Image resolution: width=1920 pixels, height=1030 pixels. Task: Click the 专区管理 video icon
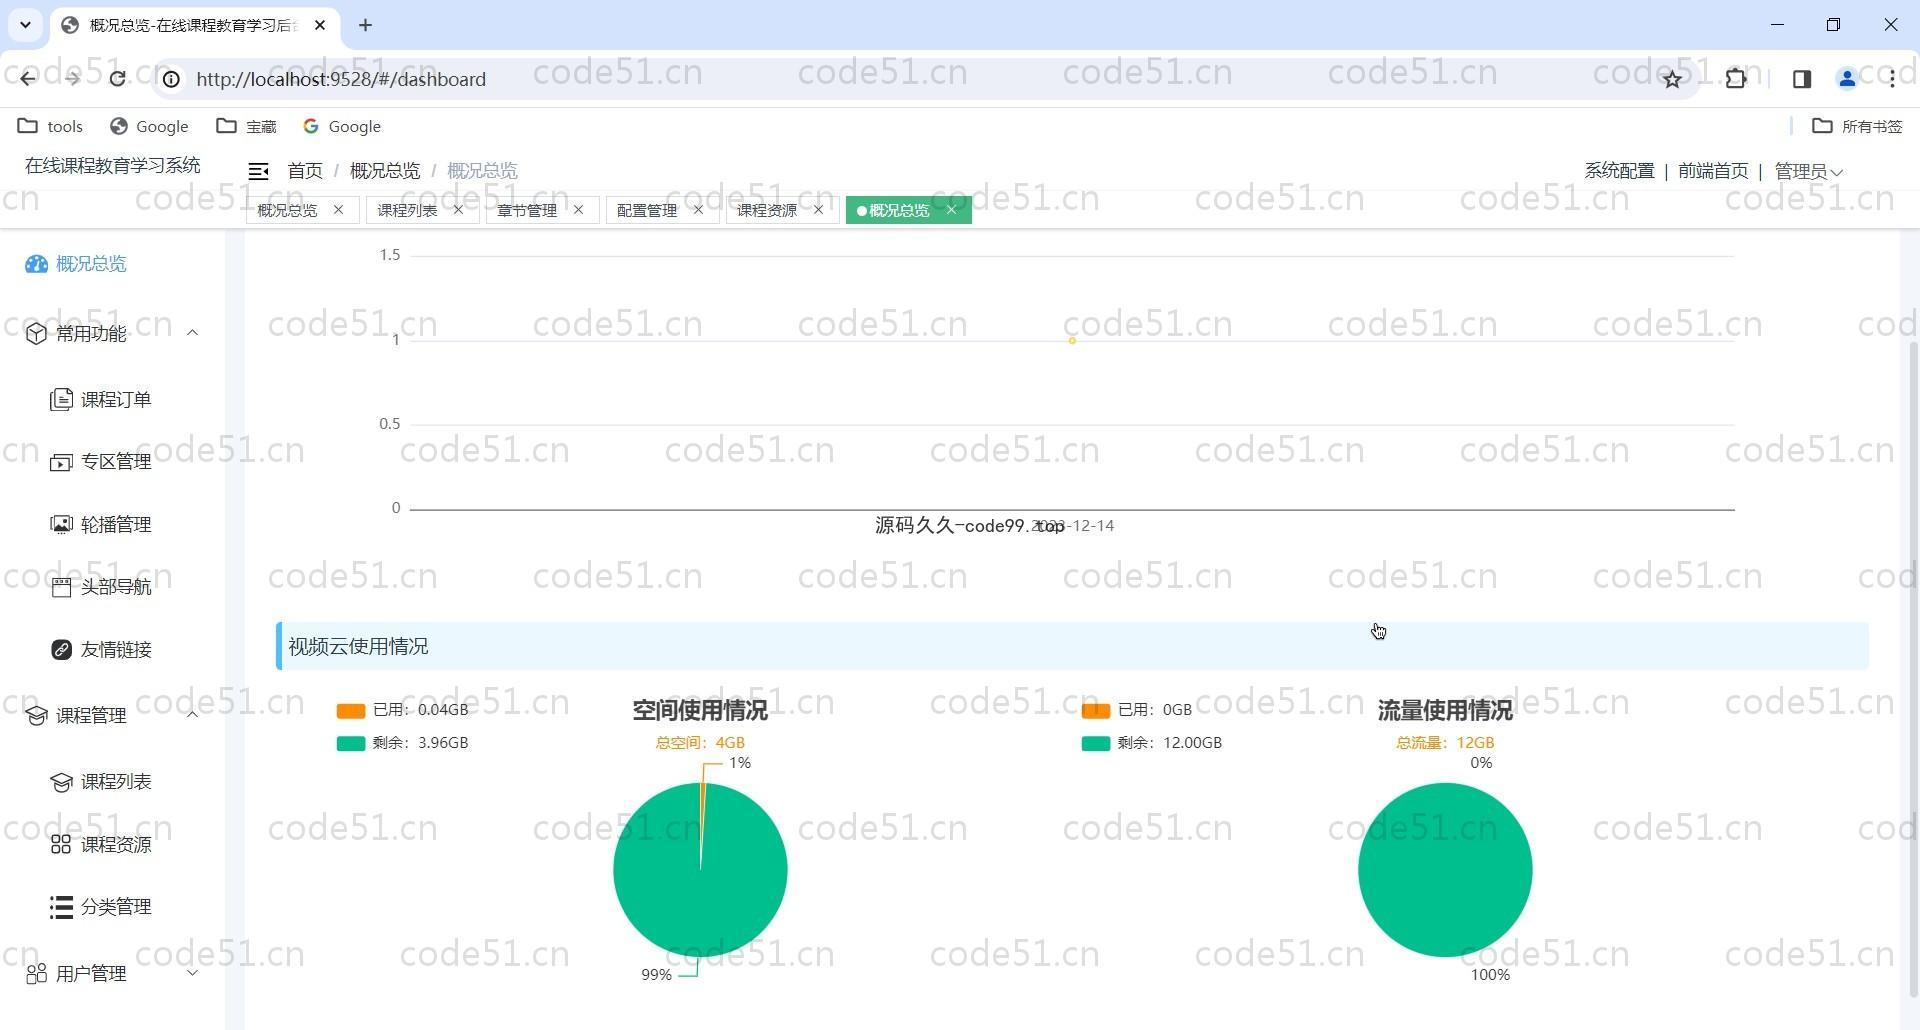(61, 462)
